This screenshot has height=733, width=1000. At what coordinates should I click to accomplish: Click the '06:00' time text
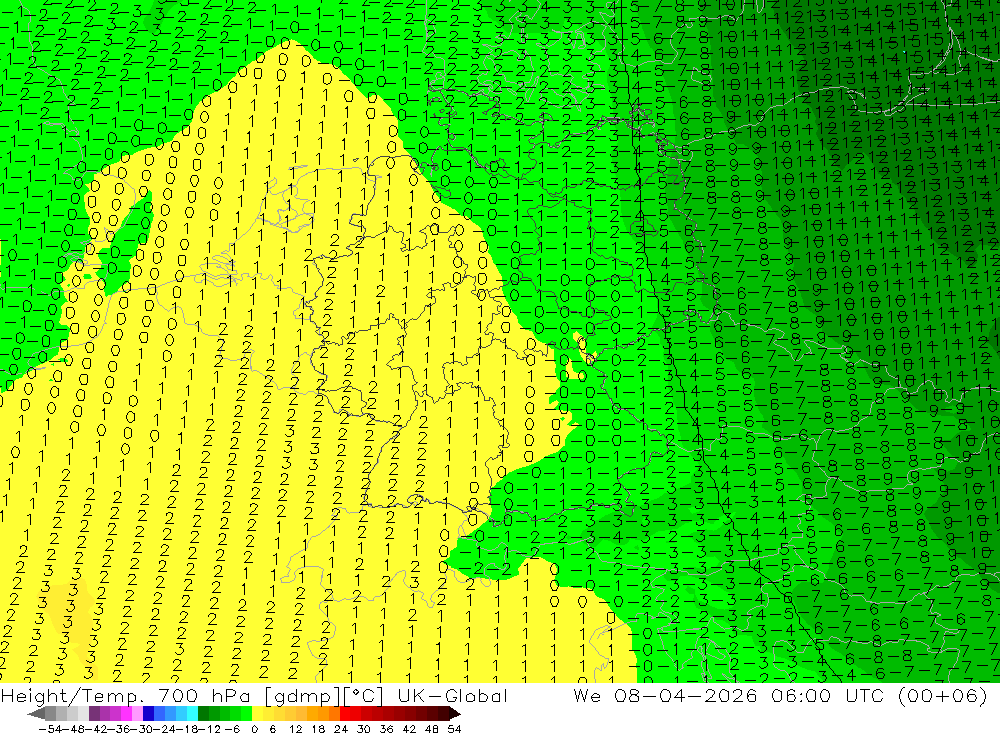tap(800, 695)
